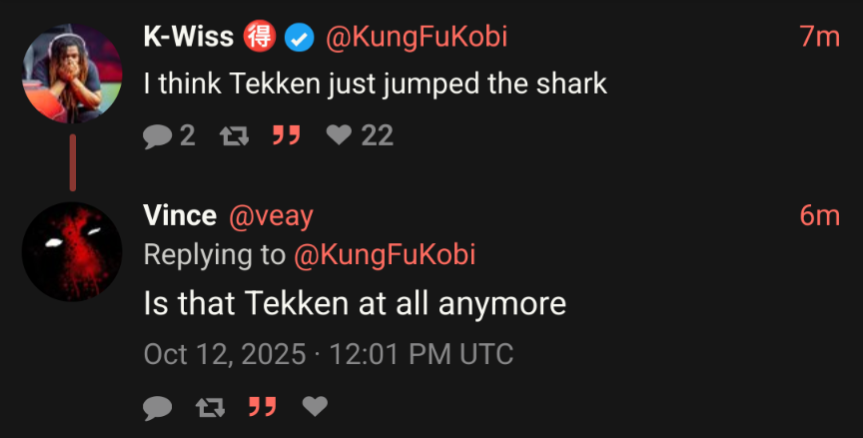Screen dimensions: 863x438
Task: Click the @KungFuKobi handle in the header
Action: (x=416, y=37)
